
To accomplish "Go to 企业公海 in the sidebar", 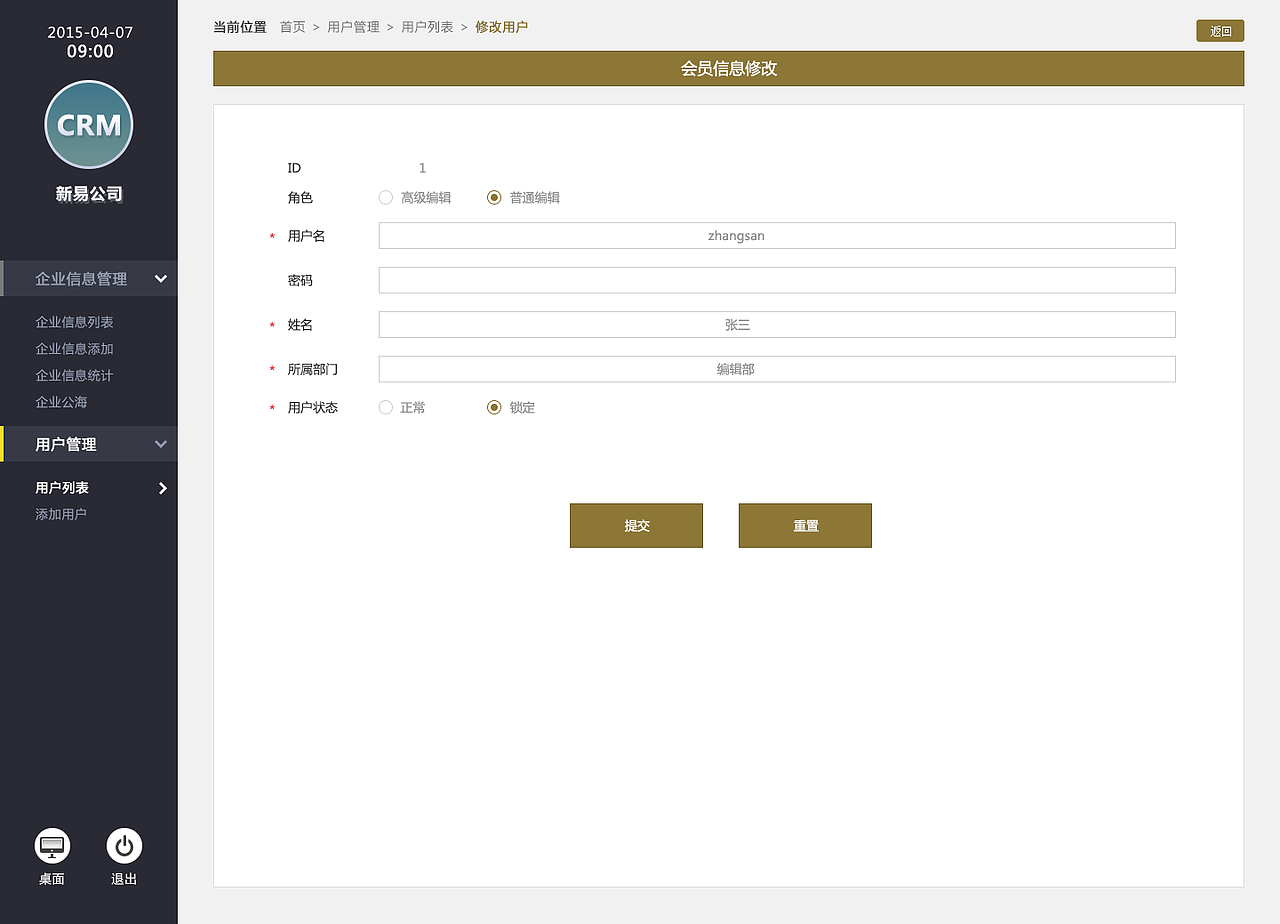I will (60, 401).
